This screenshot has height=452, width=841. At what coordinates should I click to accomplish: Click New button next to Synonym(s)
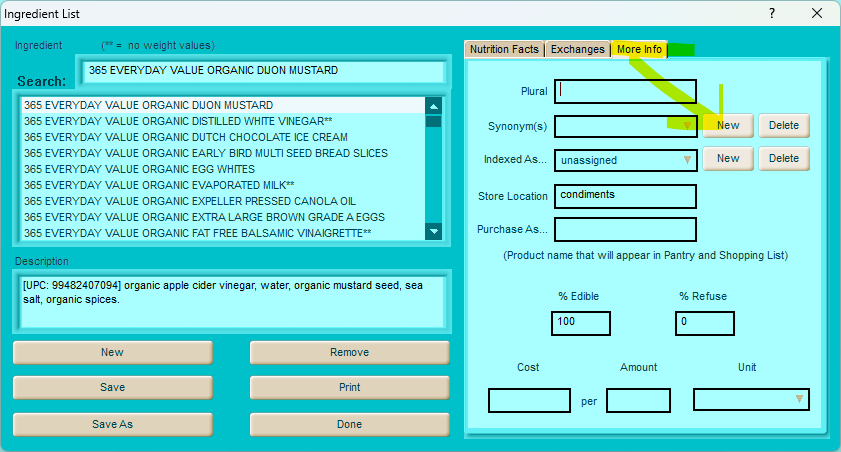(728, 125)
